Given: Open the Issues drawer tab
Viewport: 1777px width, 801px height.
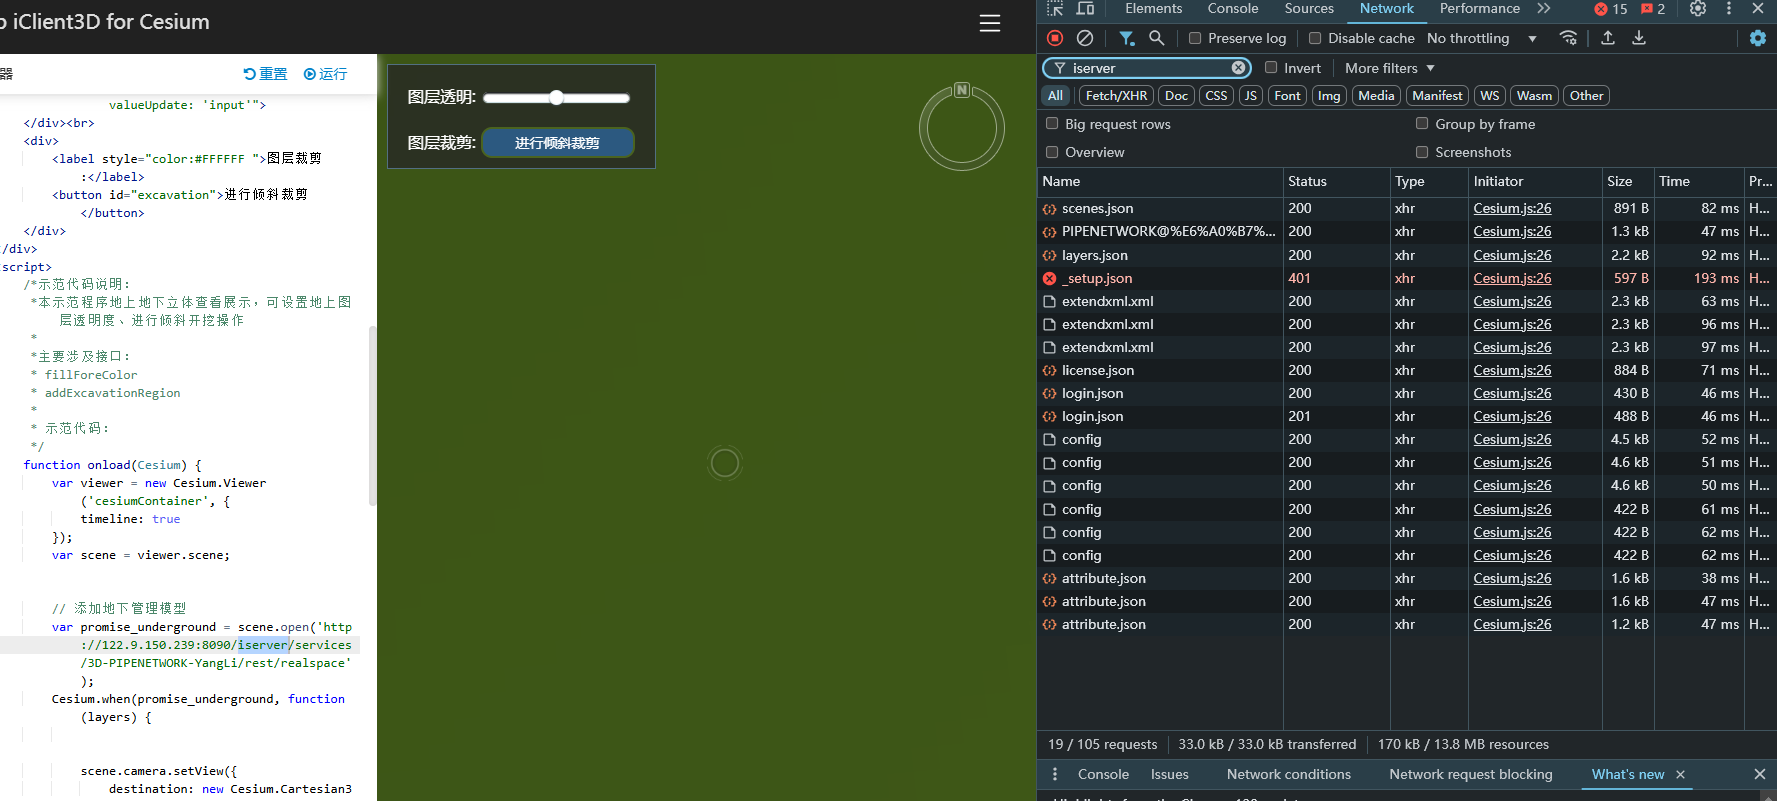Looking at the screenshot, I should point(1169,774).
